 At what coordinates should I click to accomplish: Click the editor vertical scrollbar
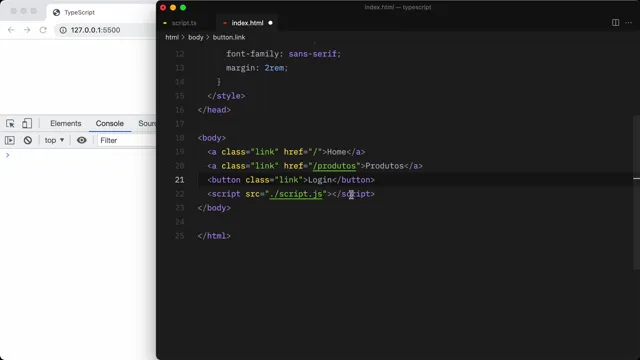tap(637, 192)
